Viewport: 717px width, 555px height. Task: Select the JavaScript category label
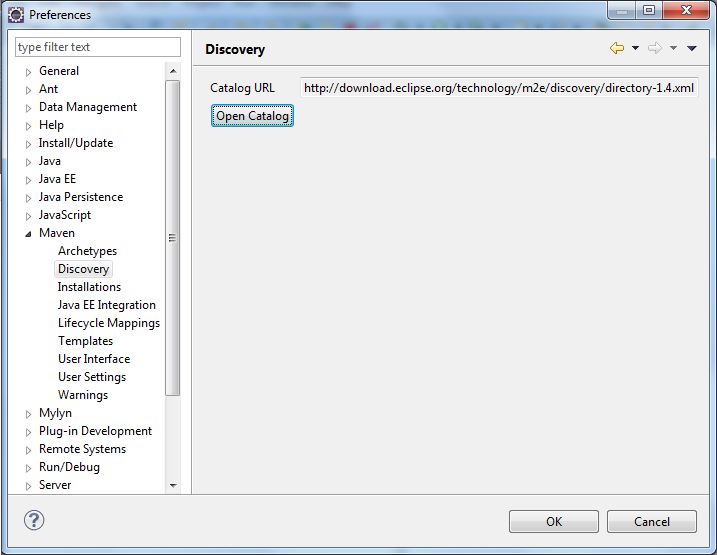(65, 215)
